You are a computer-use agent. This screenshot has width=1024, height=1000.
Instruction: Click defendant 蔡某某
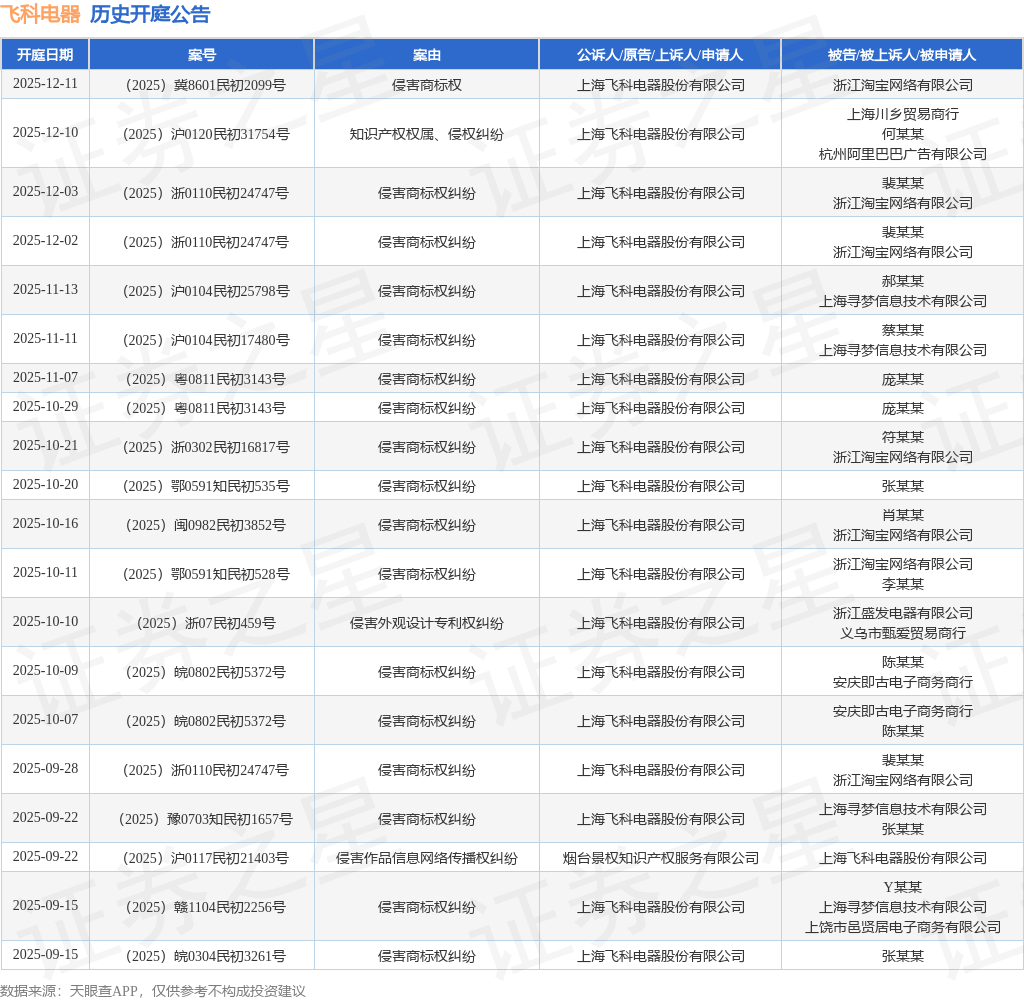click(903, 330)
